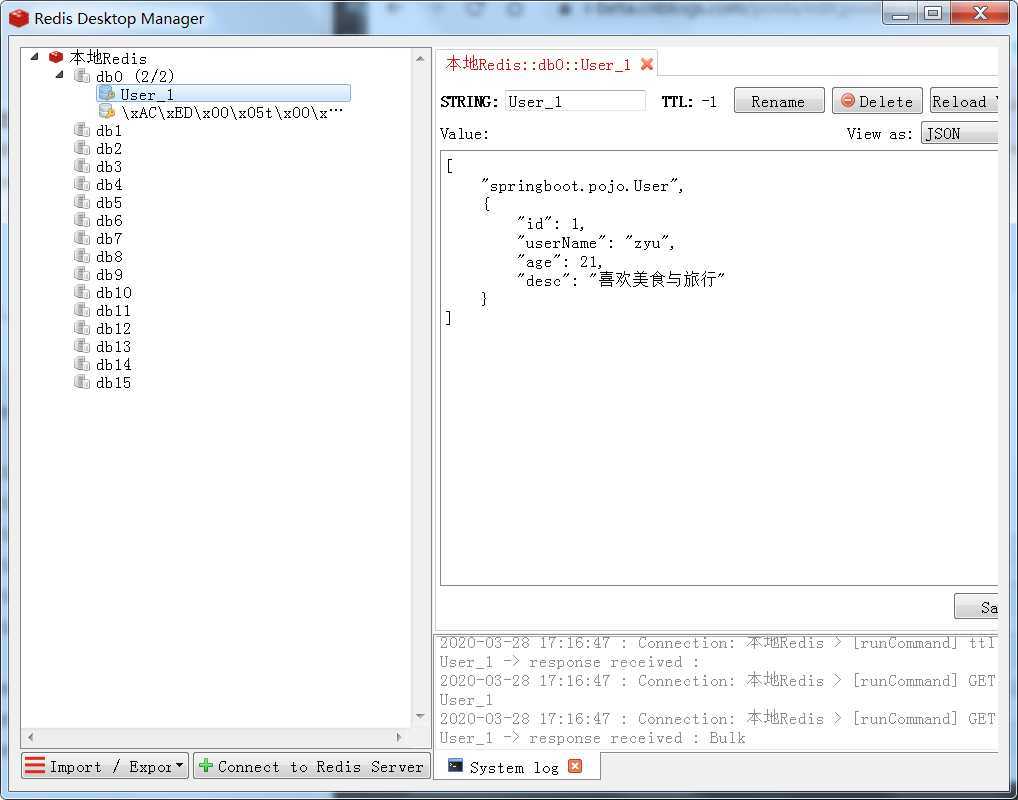Click the tree horizontal scroll right arrow
This screenshot has height=800, width=1018.
pos(398,737)
